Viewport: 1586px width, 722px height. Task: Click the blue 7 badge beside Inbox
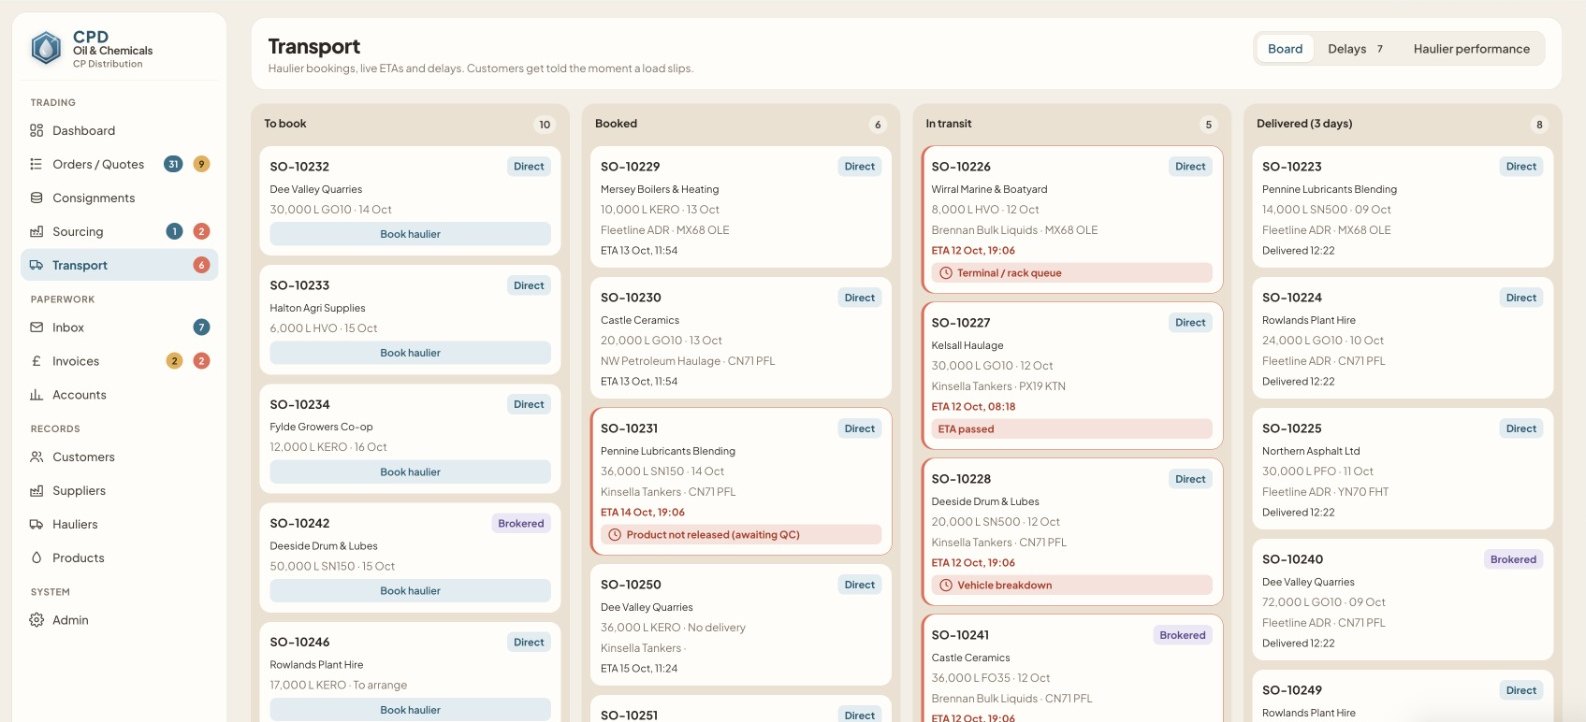201,327
